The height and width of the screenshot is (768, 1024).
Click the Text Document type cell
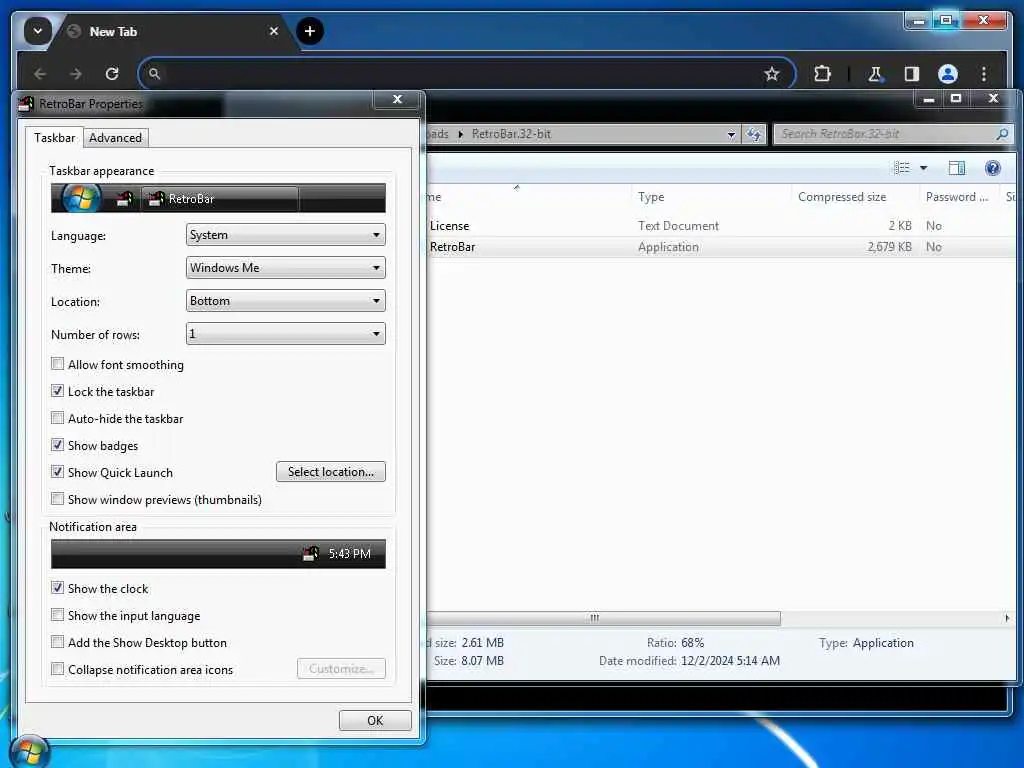[x=678, y=225]
